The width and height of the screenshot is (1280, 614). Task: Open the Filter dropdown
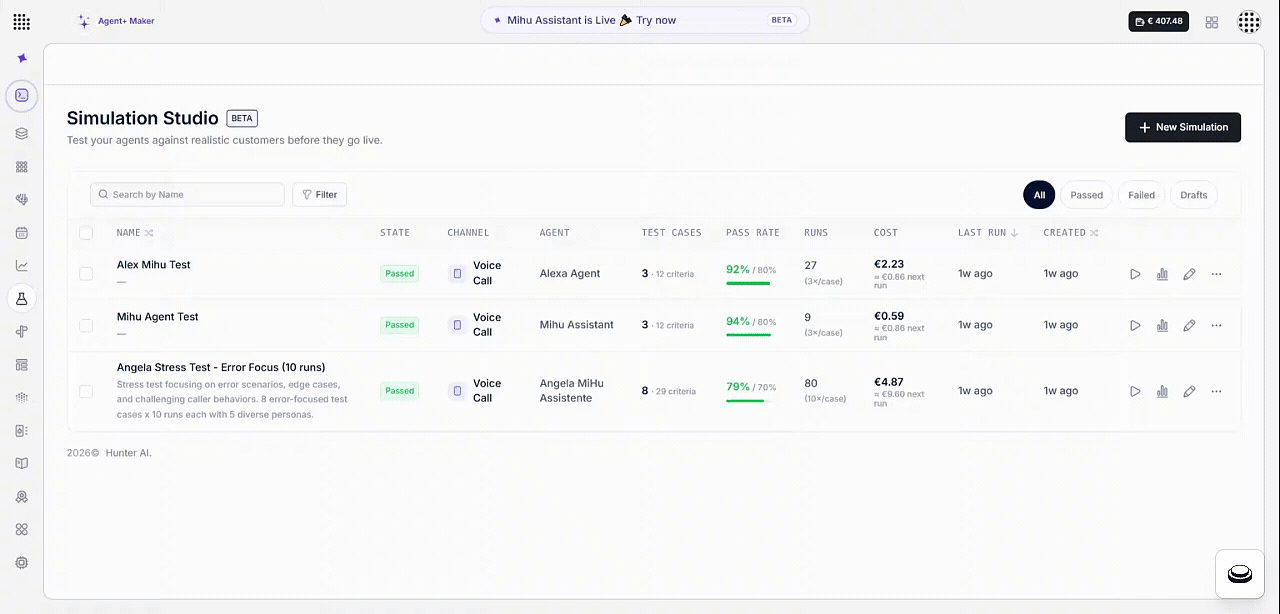[x=319, y=194]
